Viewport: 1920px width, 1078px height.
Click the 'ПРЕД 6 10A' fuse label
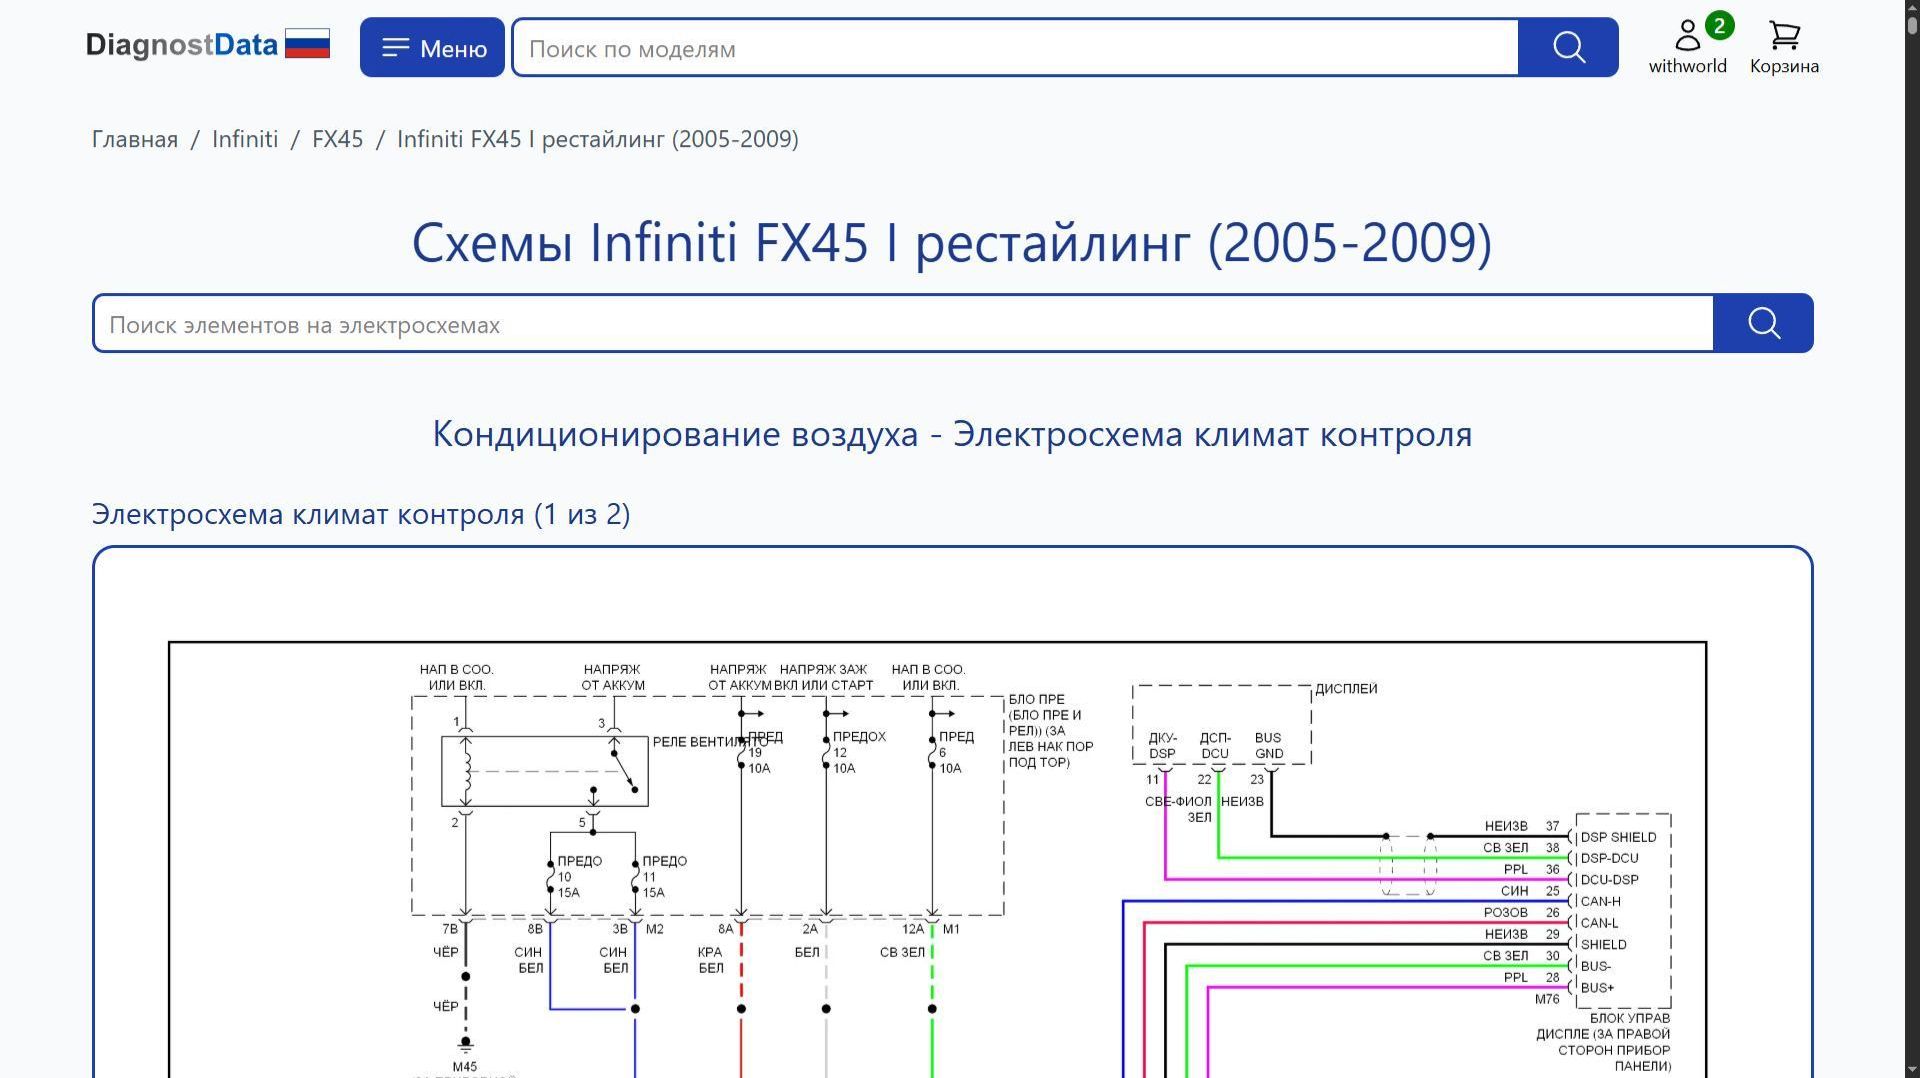[x=955, y=752]
